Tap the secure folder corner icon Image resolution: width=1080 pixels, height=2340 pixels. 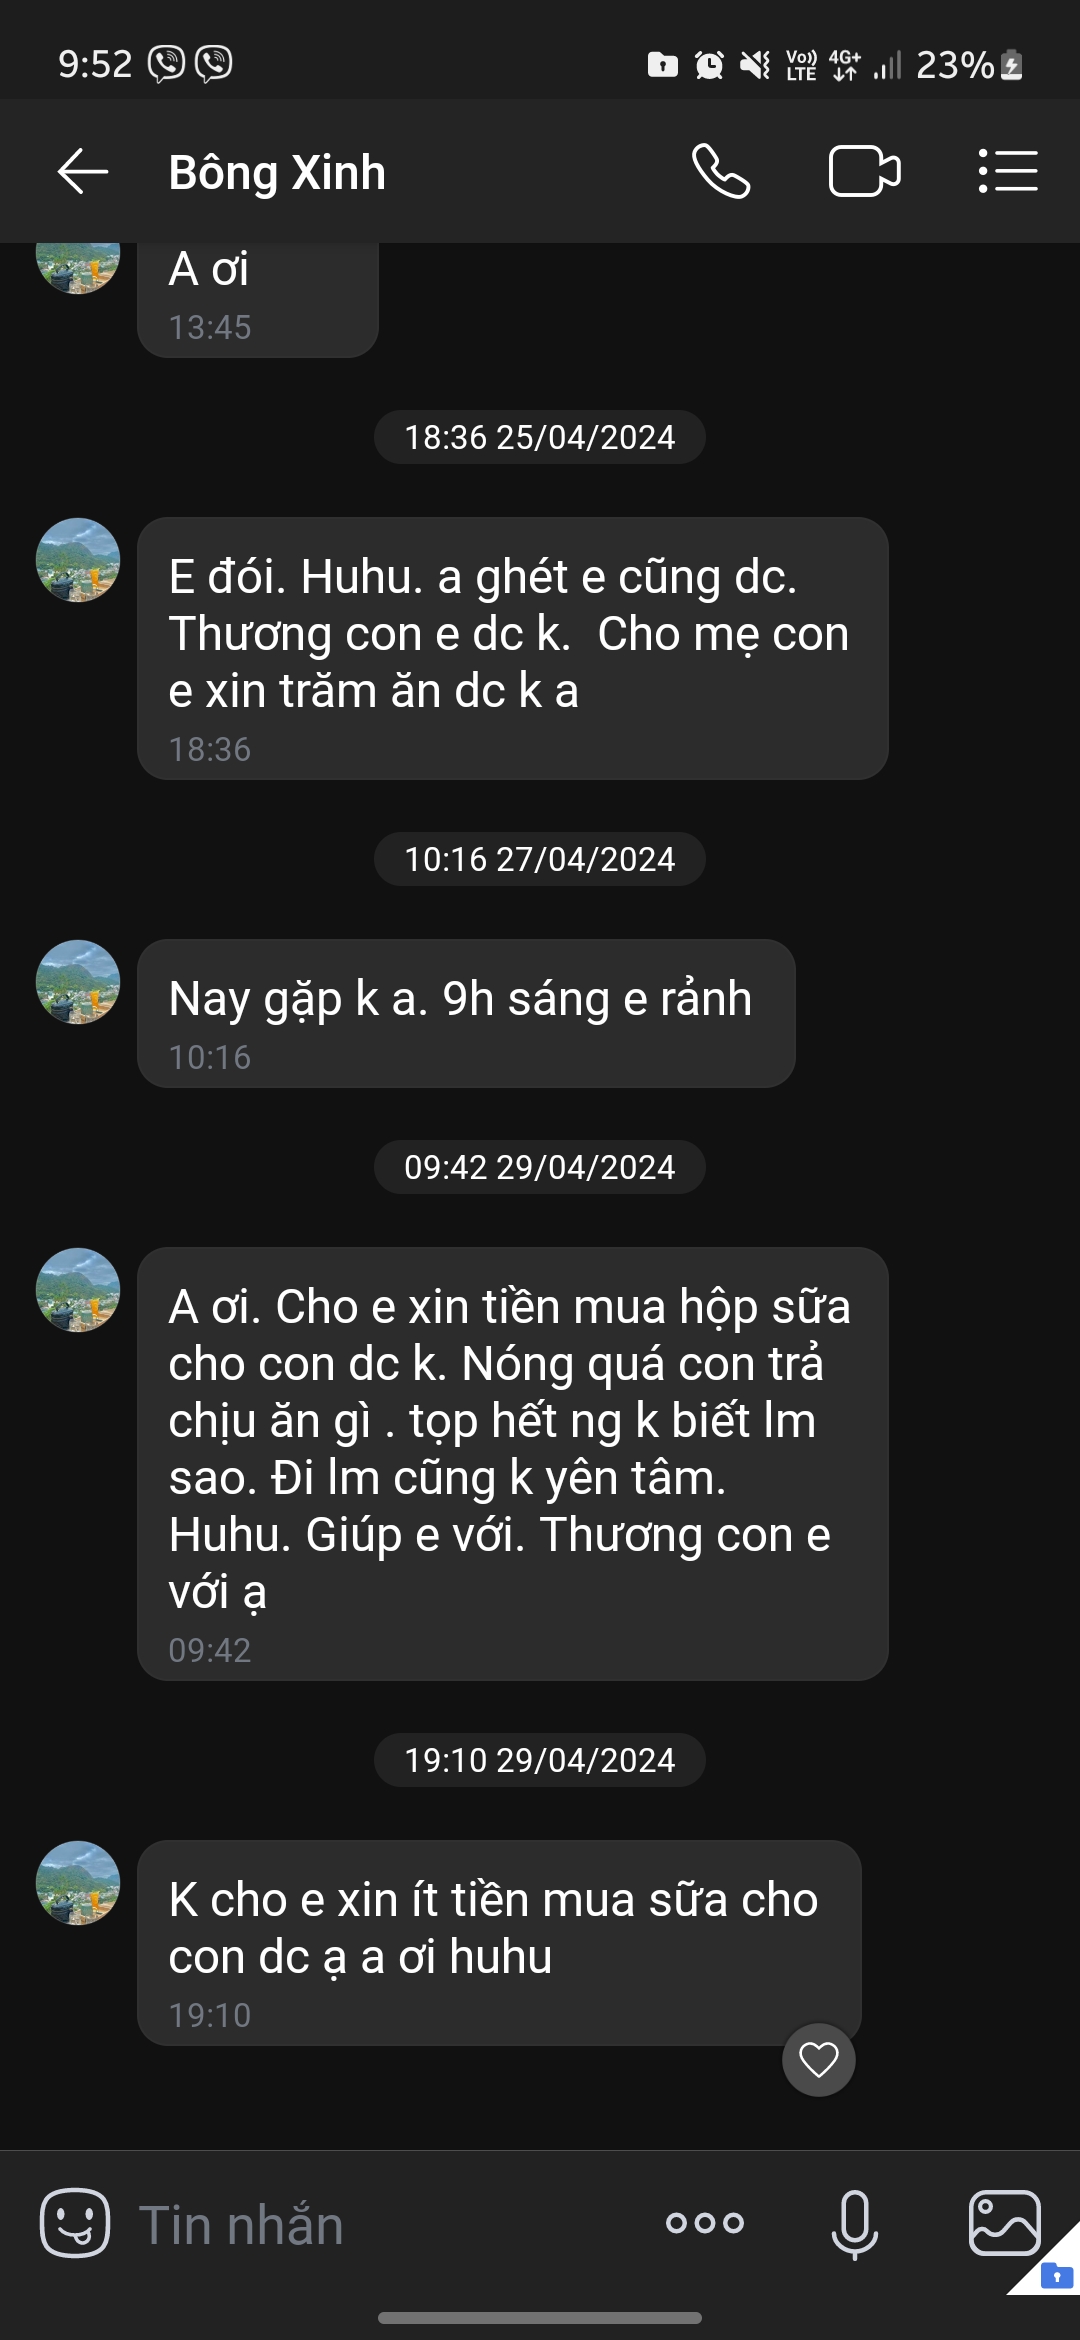coord(1056,2276)
